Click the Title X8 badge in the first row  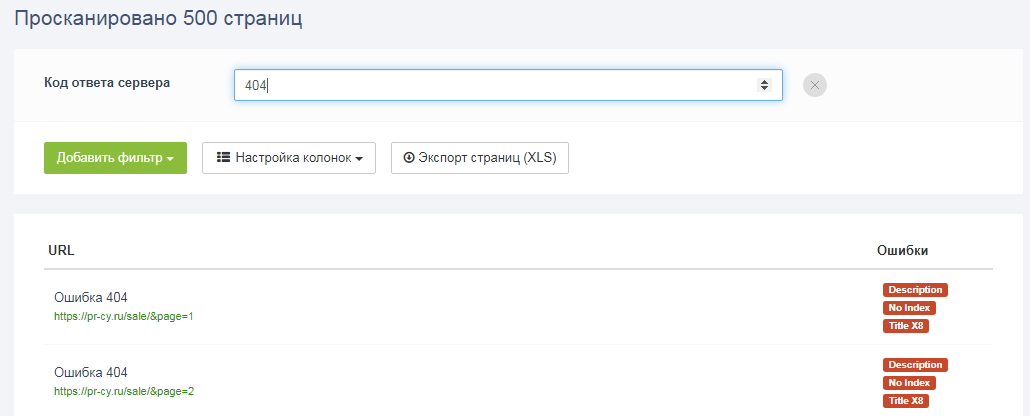[x=907, y=326]
